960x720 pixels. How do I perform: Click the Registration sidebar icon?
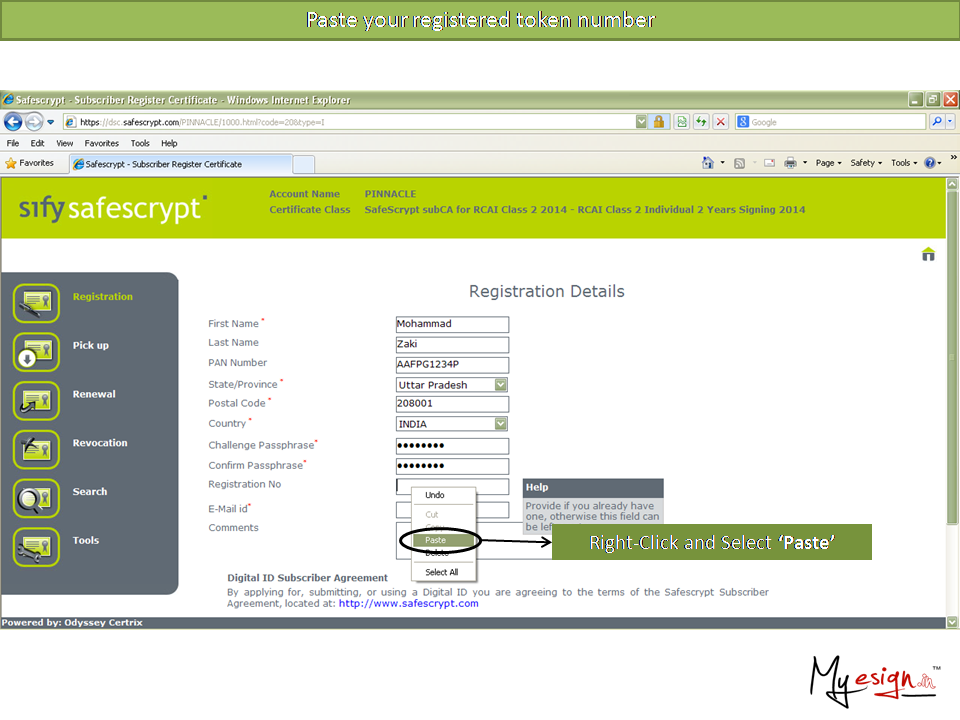click(x=37, y=303)
